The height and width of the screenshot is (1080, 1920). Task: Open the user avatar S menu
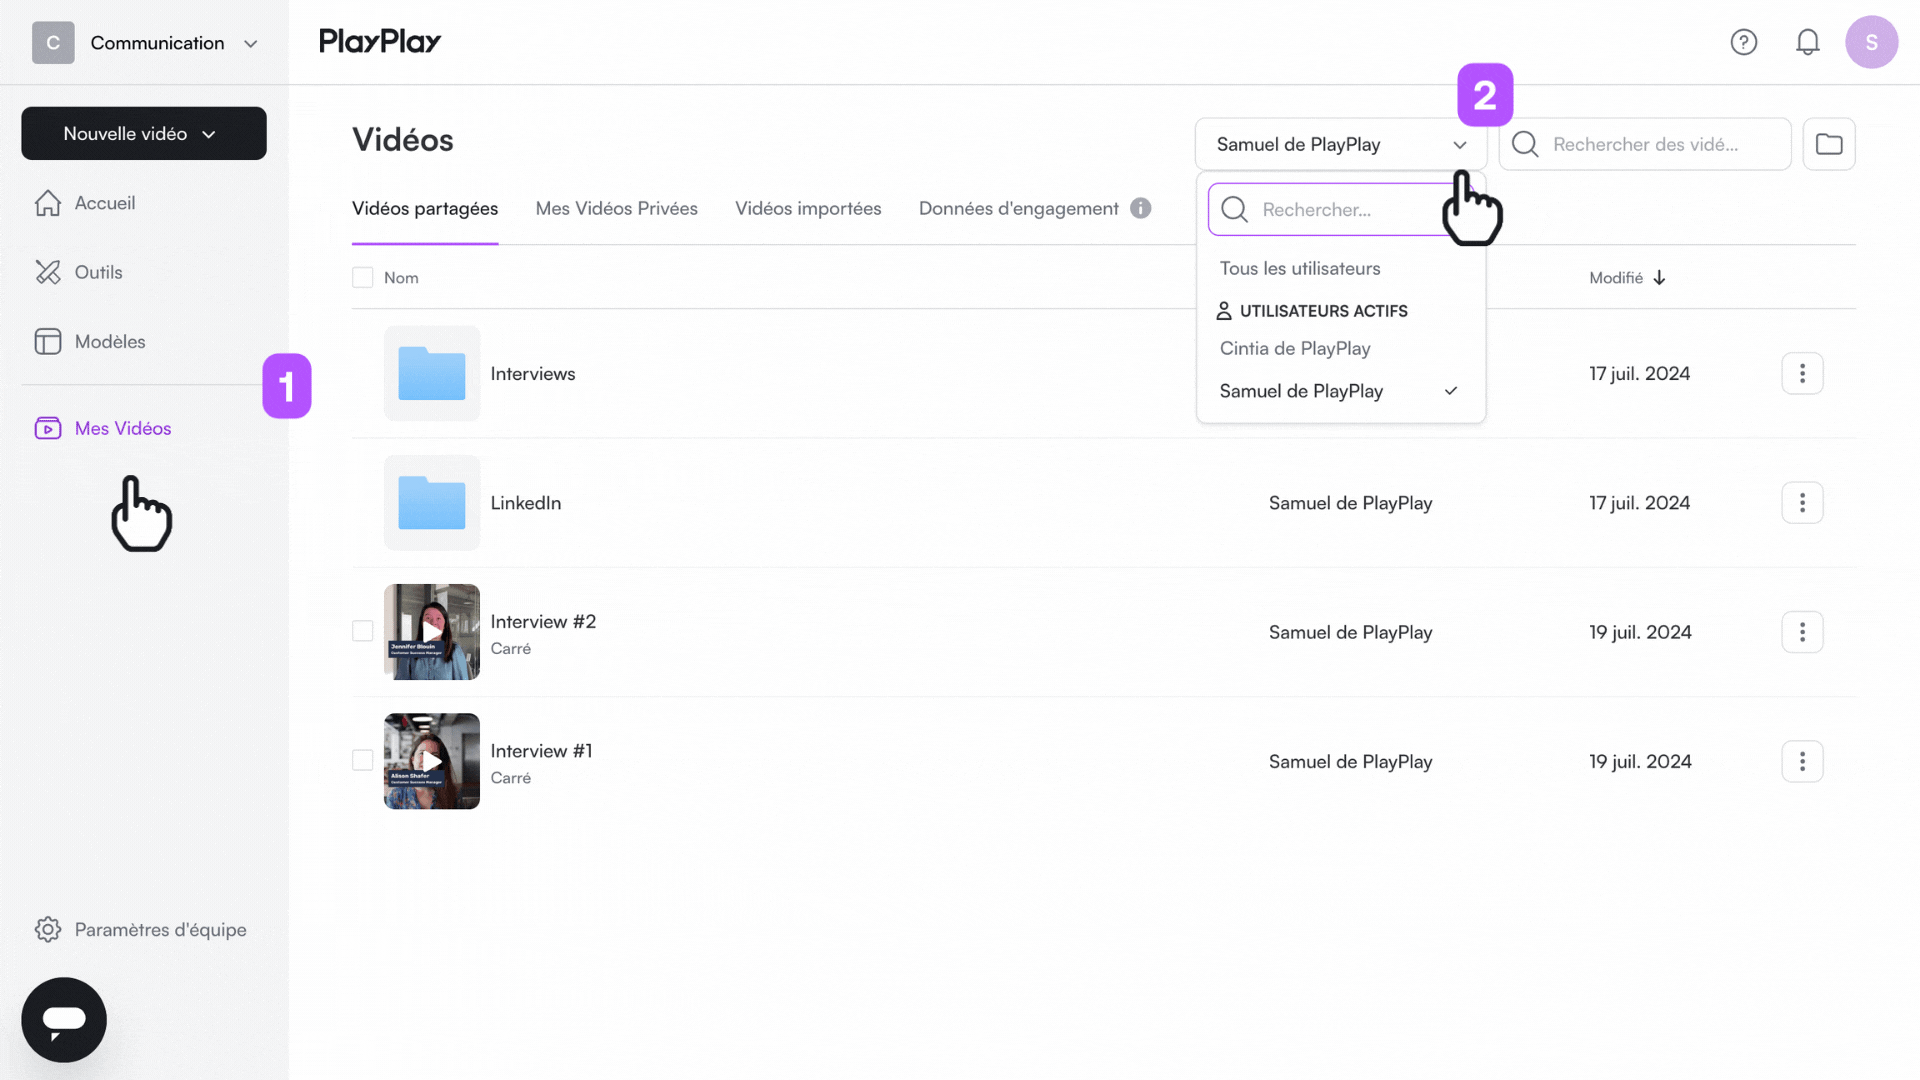pyautogui.click(x=1872, y=42)
